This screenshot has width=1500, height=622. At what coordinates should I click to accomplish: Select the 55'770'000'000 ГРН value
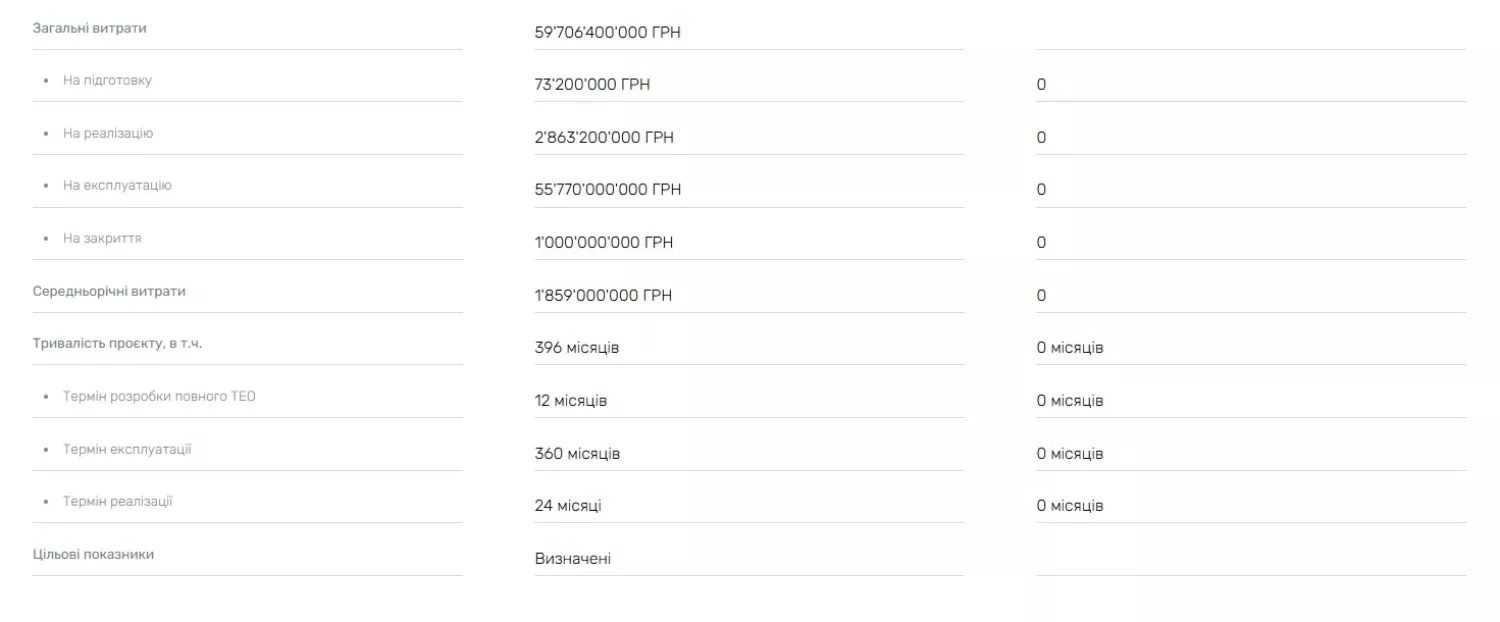[608, 190]
